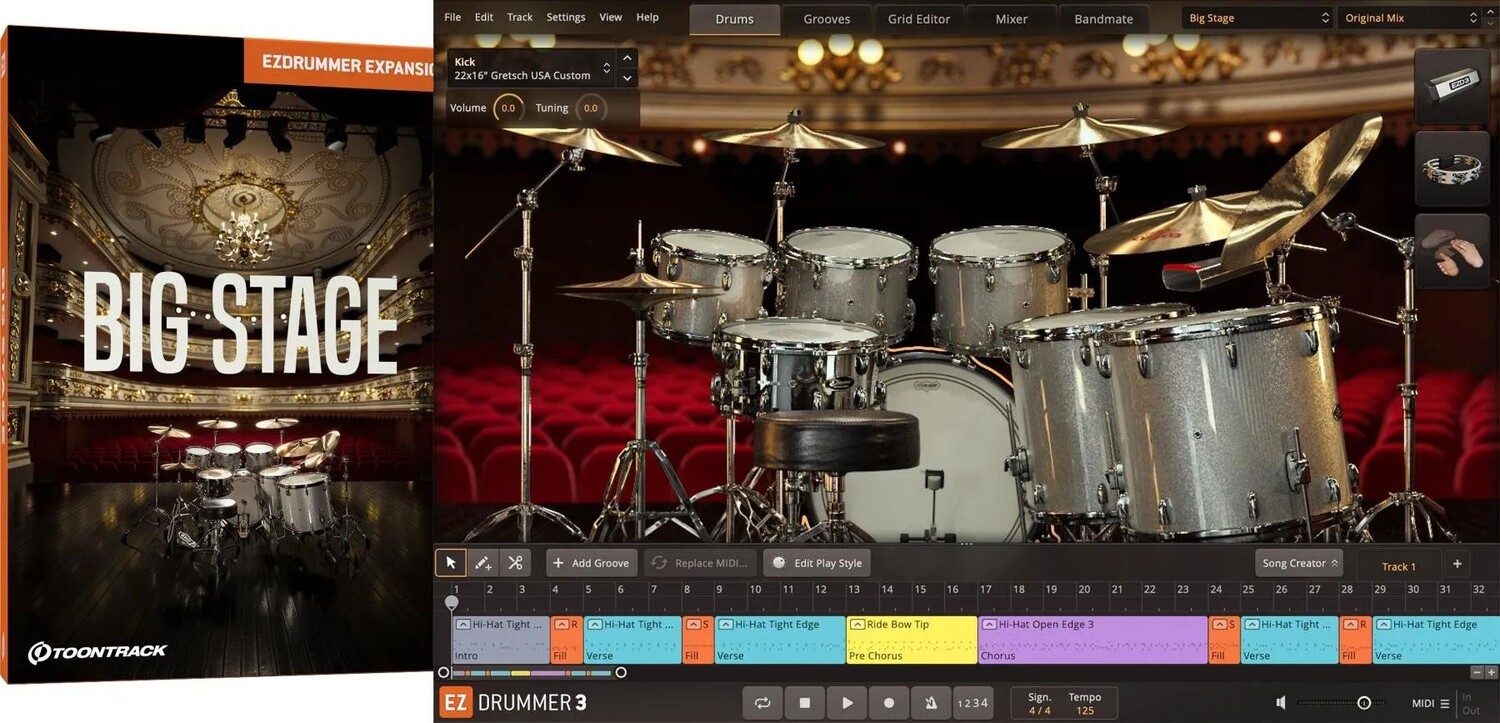Select the scissors cut tool
The image size is (1500, 723).
[x=515, y=563]
